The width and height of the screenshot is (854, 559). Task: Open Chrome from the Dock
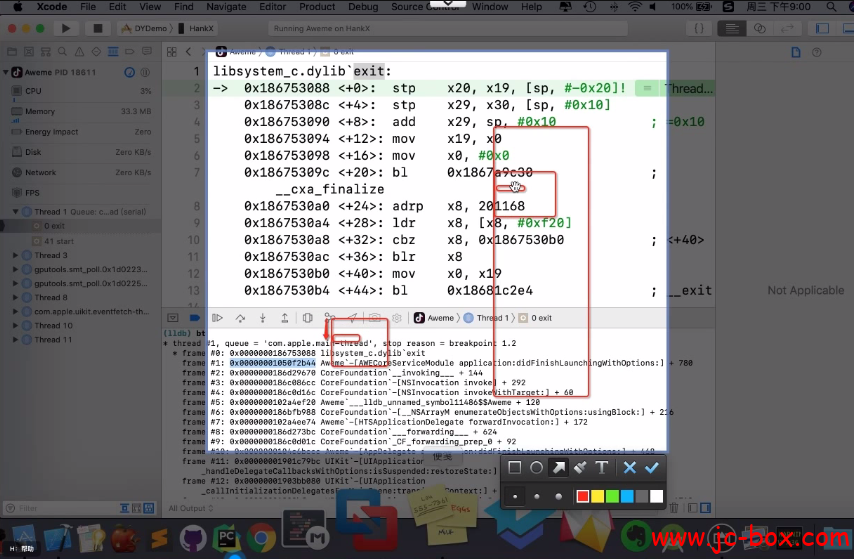click(261, 538)
